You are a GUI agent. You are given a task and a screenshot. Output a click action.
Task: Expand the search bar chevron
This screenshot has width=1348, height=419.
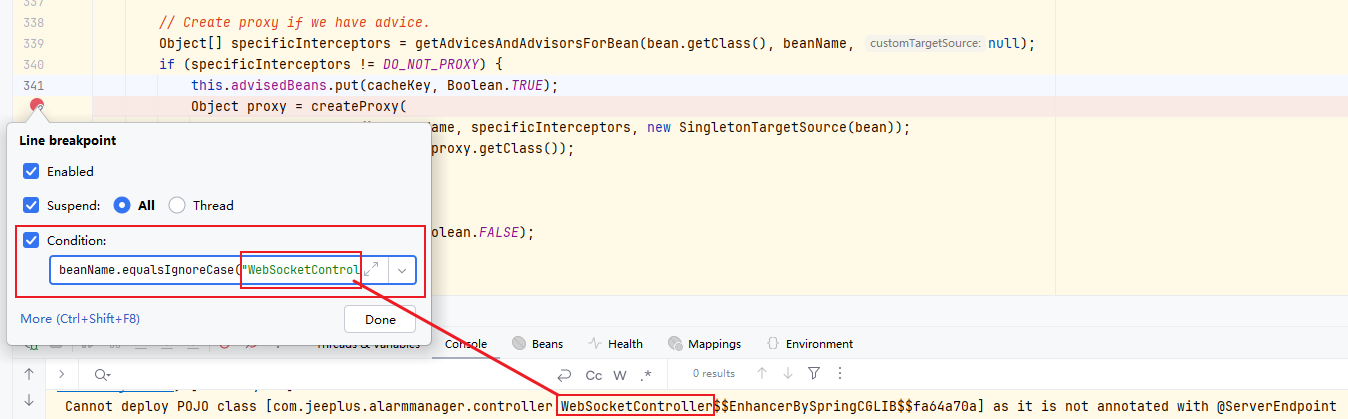(x=62, y=374)
